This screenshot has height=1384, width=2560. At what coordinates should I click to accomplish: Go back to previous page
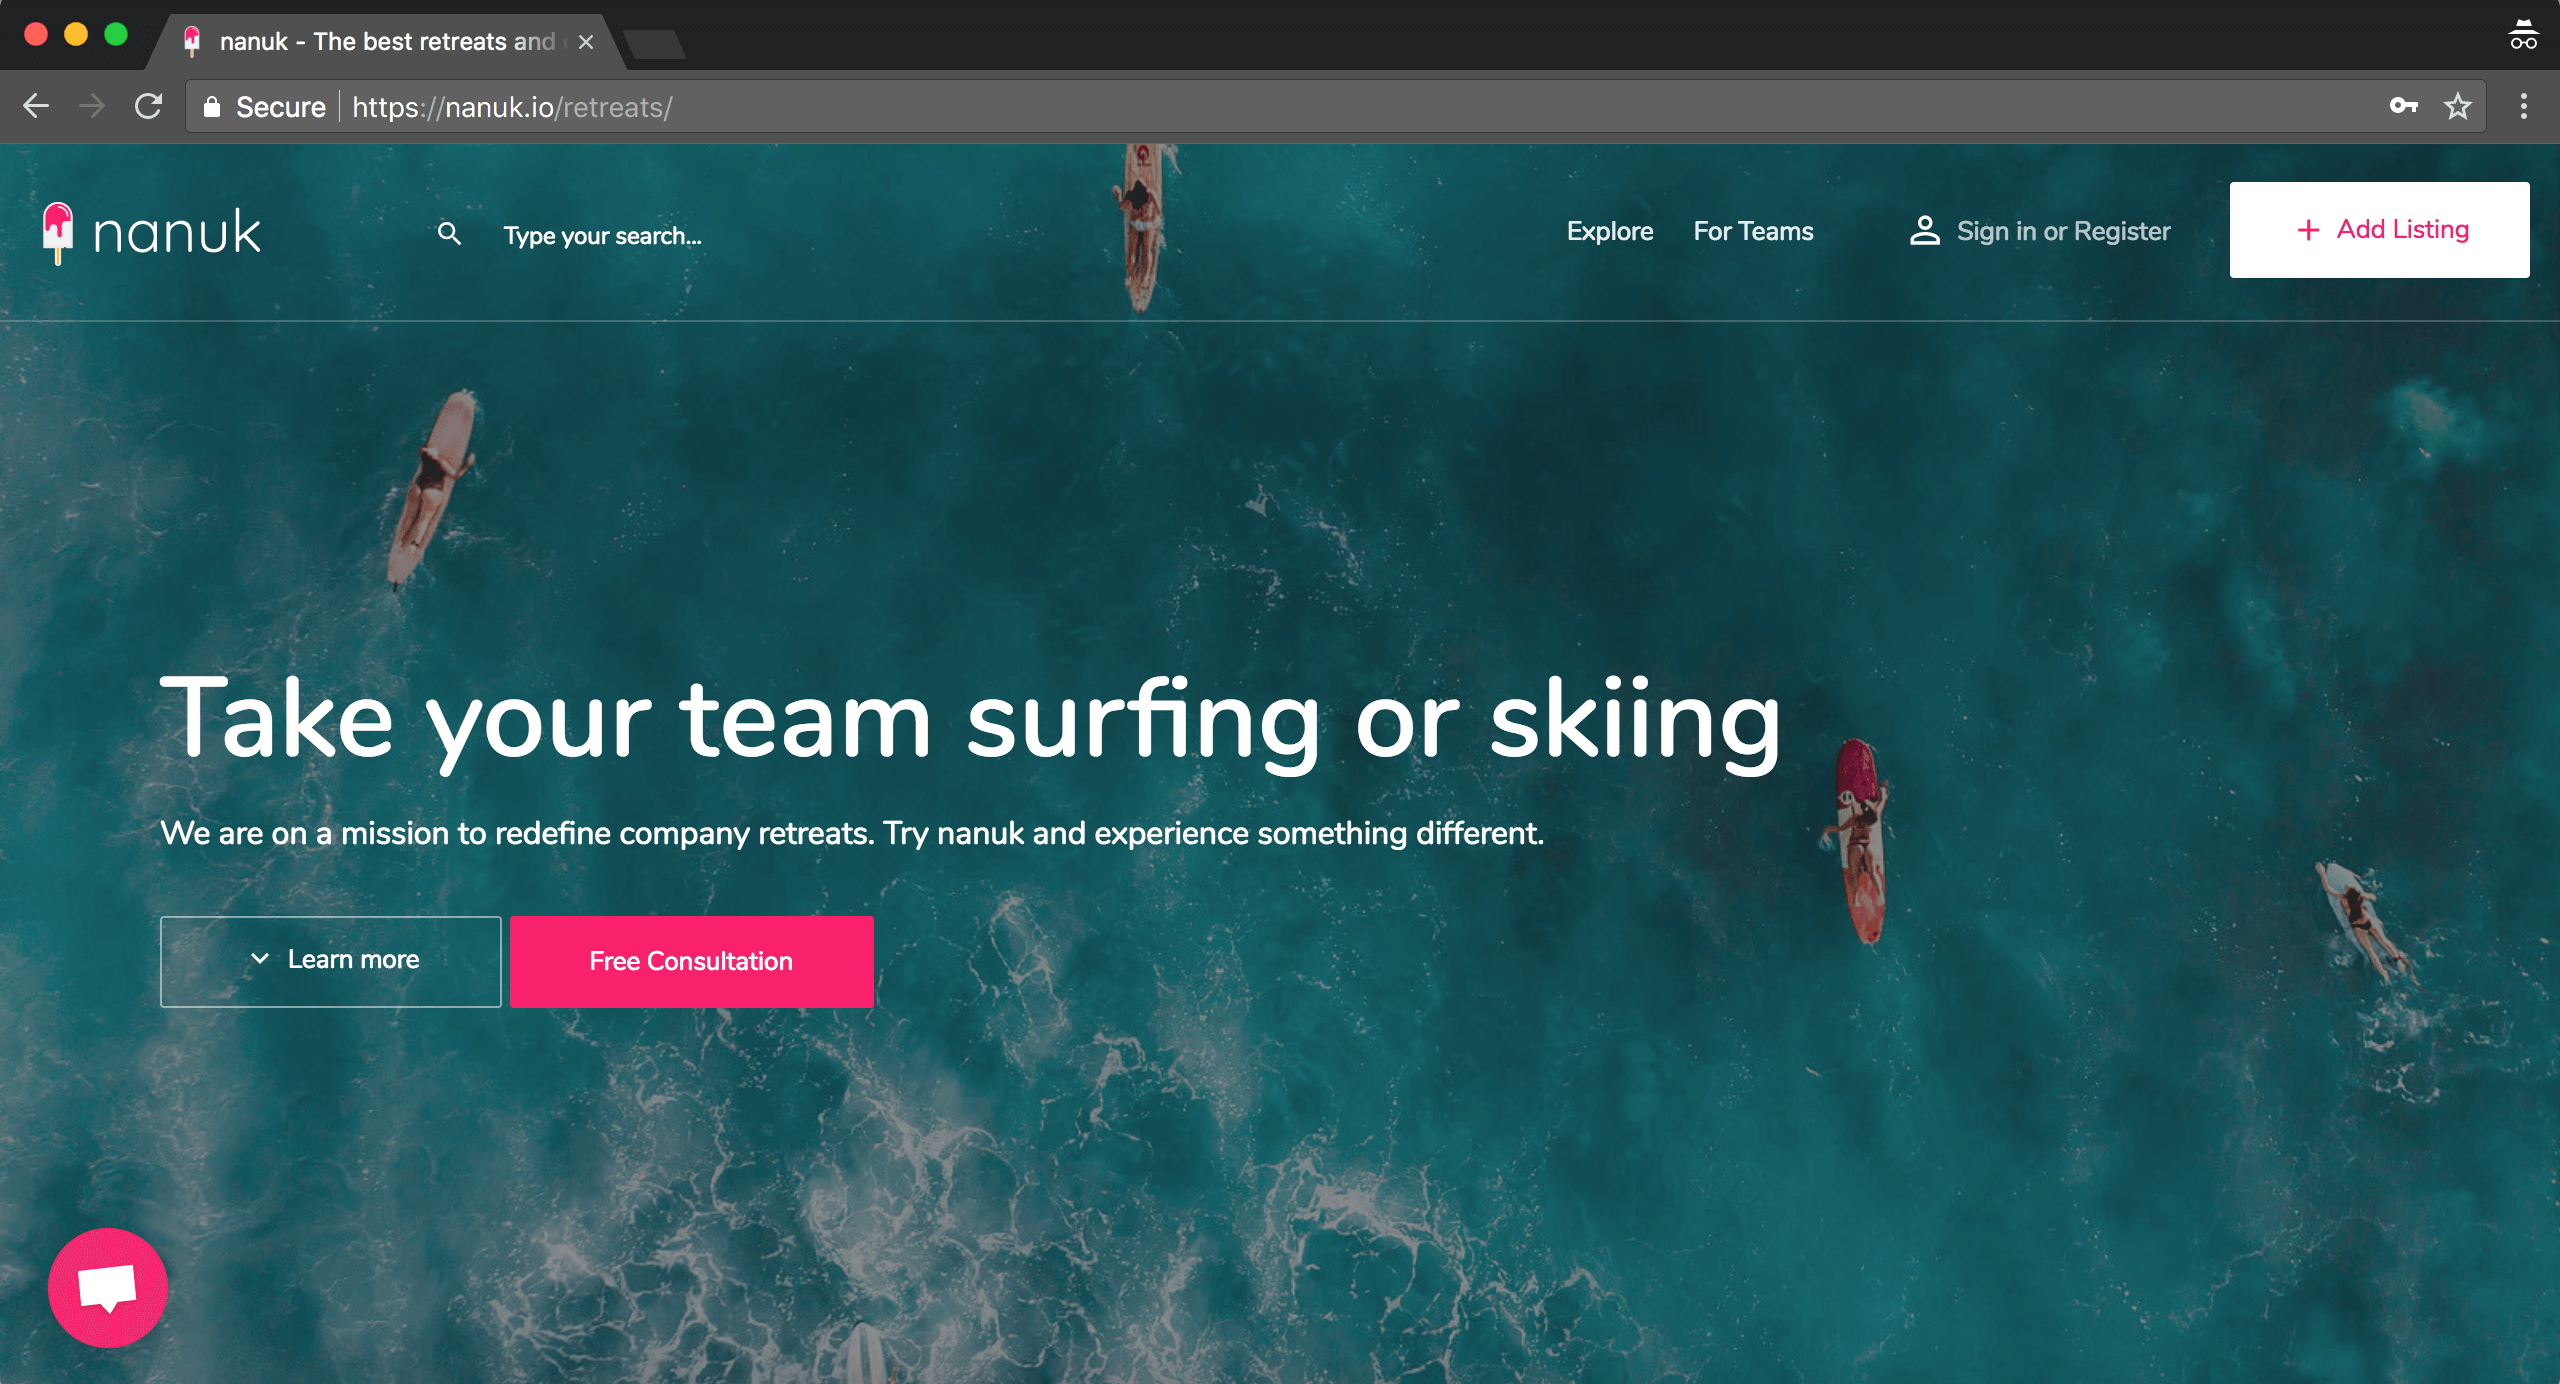click(36, 106)
